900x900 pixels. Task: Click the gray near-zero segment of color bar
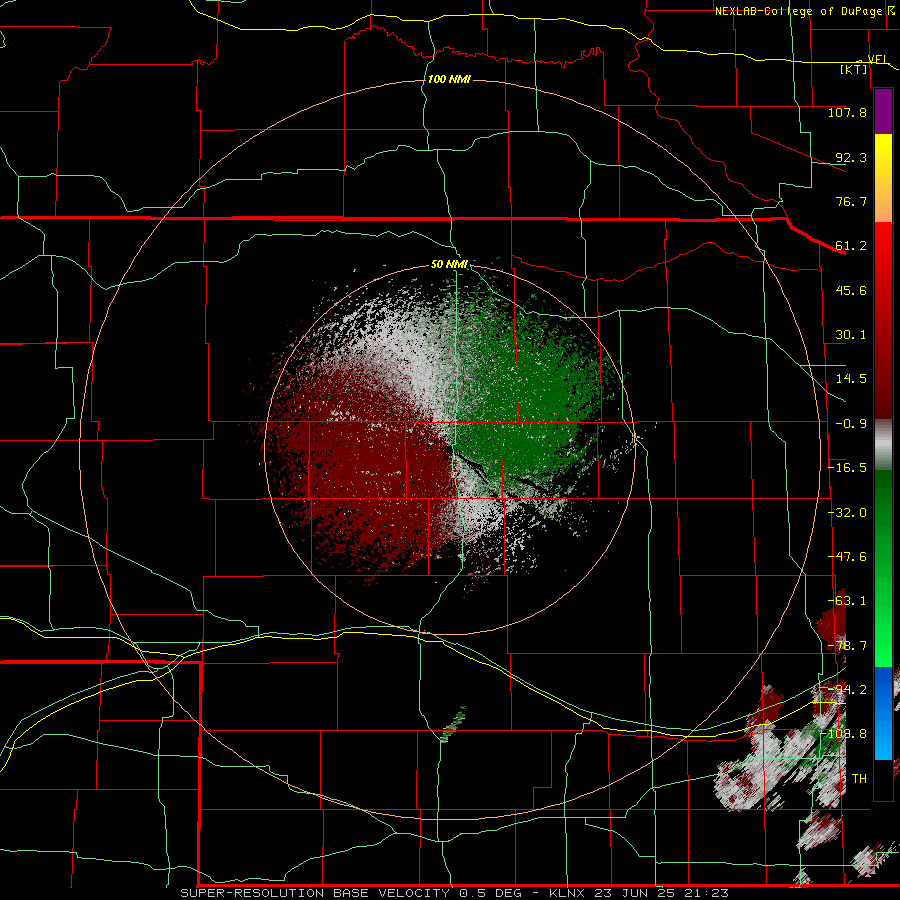(883, 445)
